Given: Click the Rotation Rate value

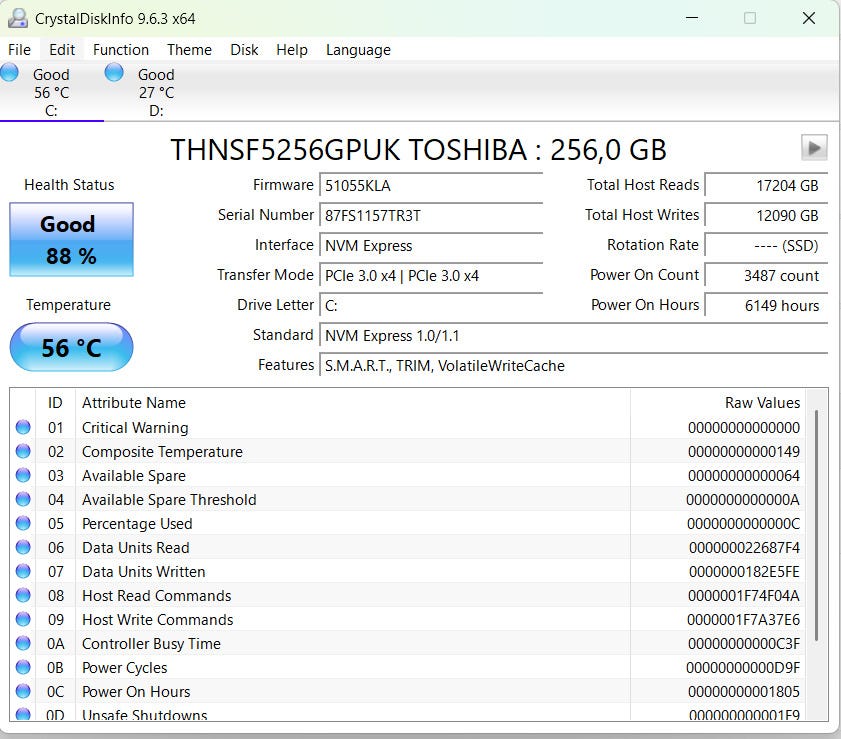Looking at the screenshot, I should 766,246.
